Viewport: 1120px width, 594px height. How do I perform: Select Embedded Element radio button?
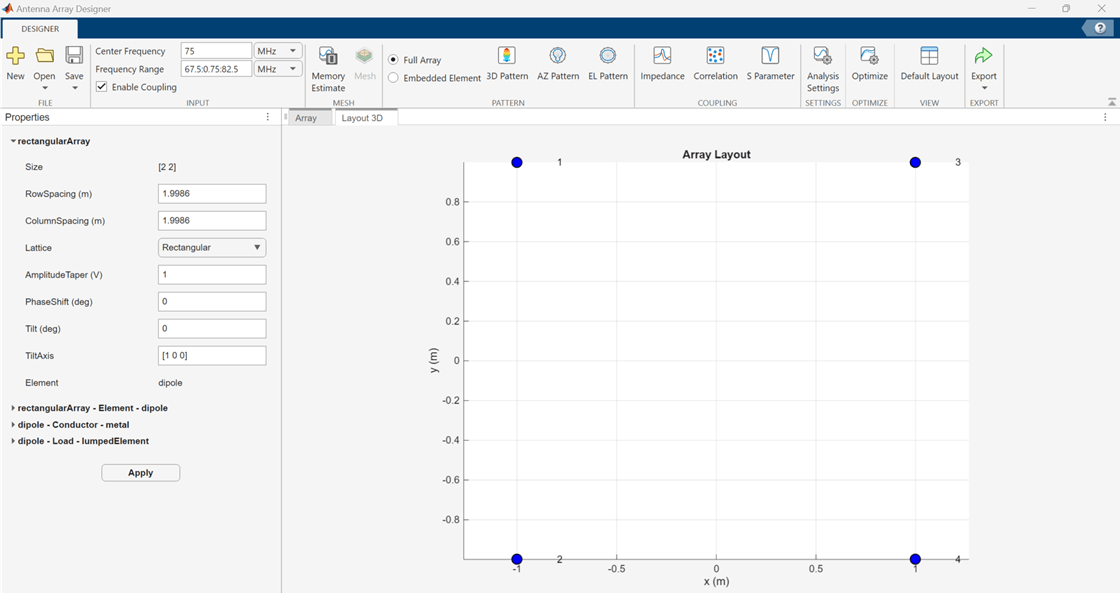pyautogui.click(x=393, y=77)
